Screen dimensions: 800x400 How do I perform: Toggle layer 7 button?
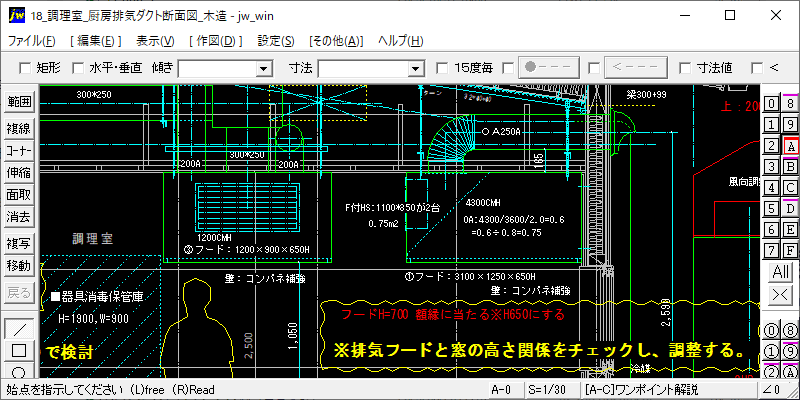tap(772, 251)
